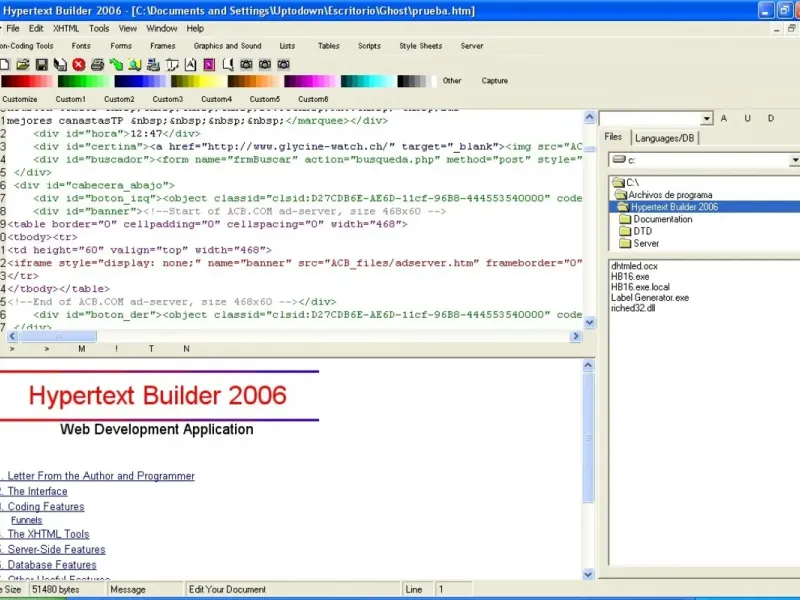Open the combo box dropdown beside A U D
800x600 pixels.
[706, 119]
